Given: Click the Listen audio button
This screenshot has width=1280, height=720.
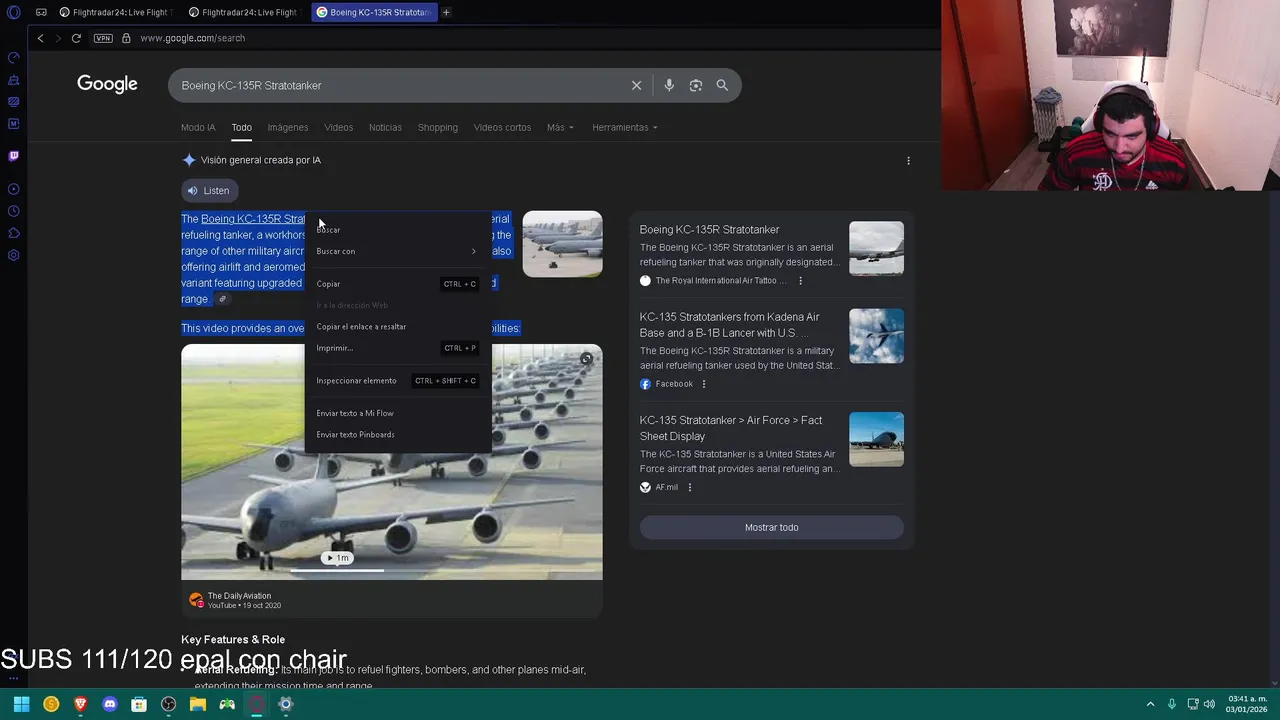Looking at the screenshot, I should [x=208, y=190].
